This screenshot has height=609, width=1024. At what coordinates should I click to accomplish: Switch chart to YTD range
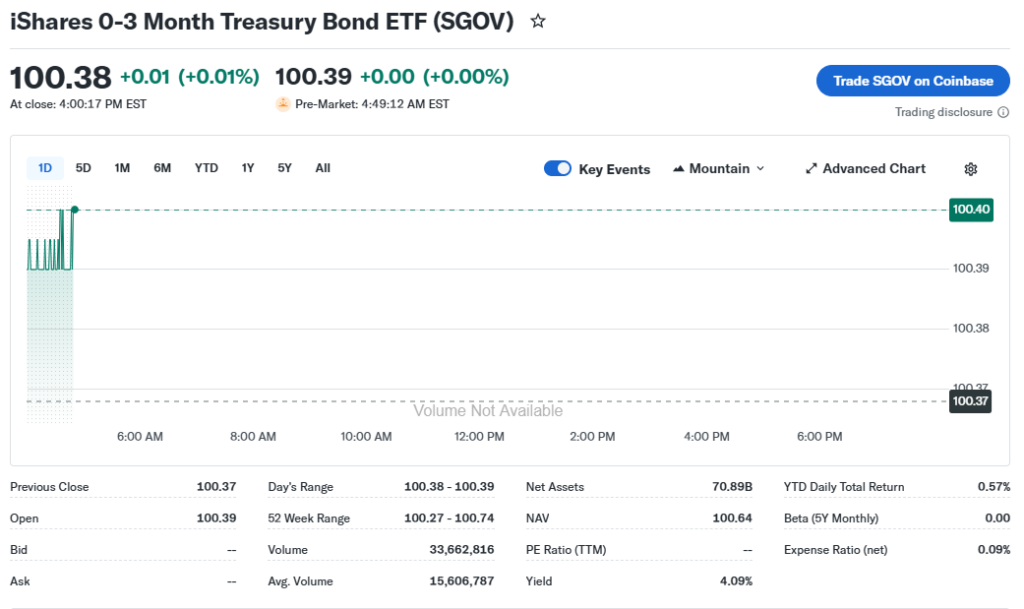(206, 168)
